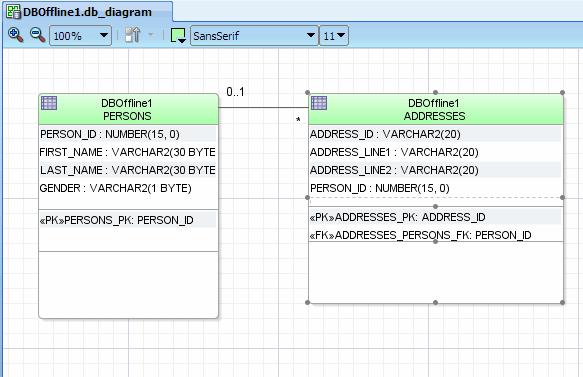Select the ADDRESS_LINE2 column row
This screenshot has width=583, height=377.
tap(435, 170)
